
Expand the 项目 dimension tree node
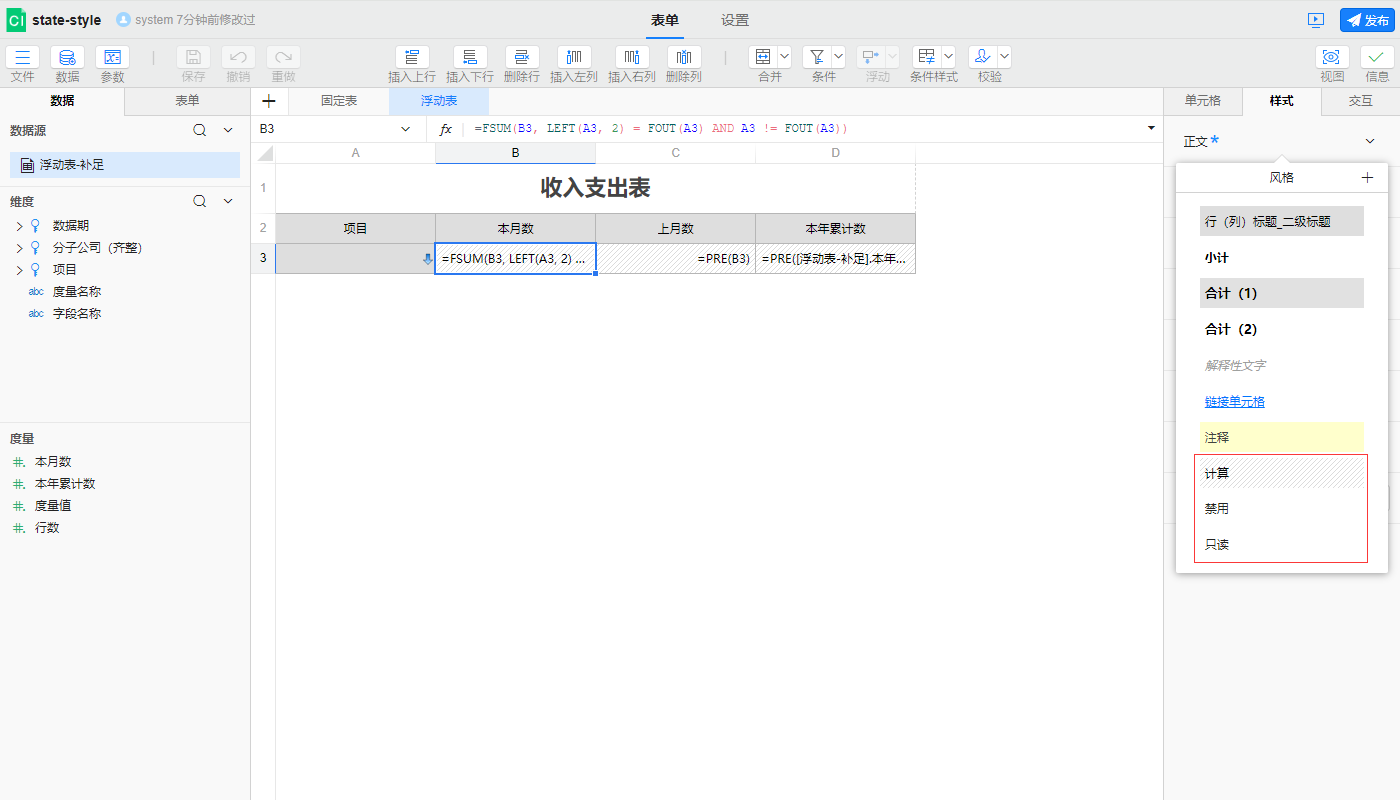coord(19,270)
